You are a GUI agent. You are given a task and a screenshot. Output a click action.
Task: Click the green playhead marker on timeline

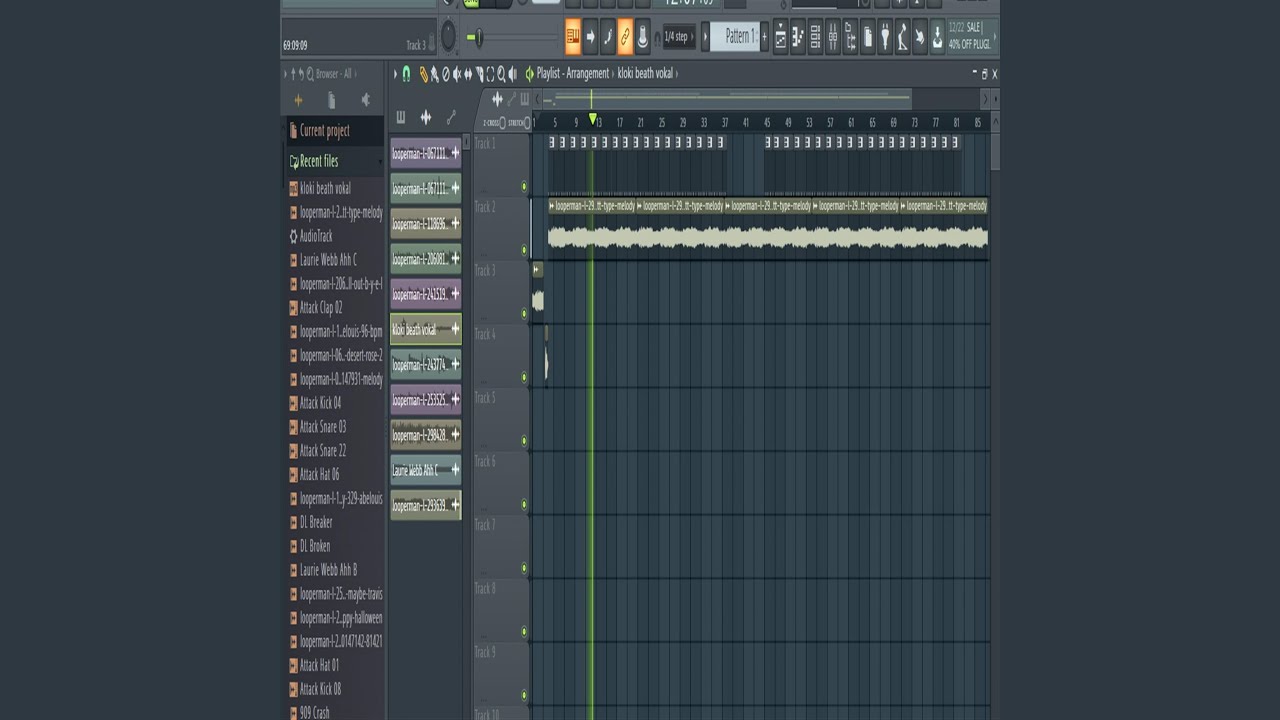point(593,121)
